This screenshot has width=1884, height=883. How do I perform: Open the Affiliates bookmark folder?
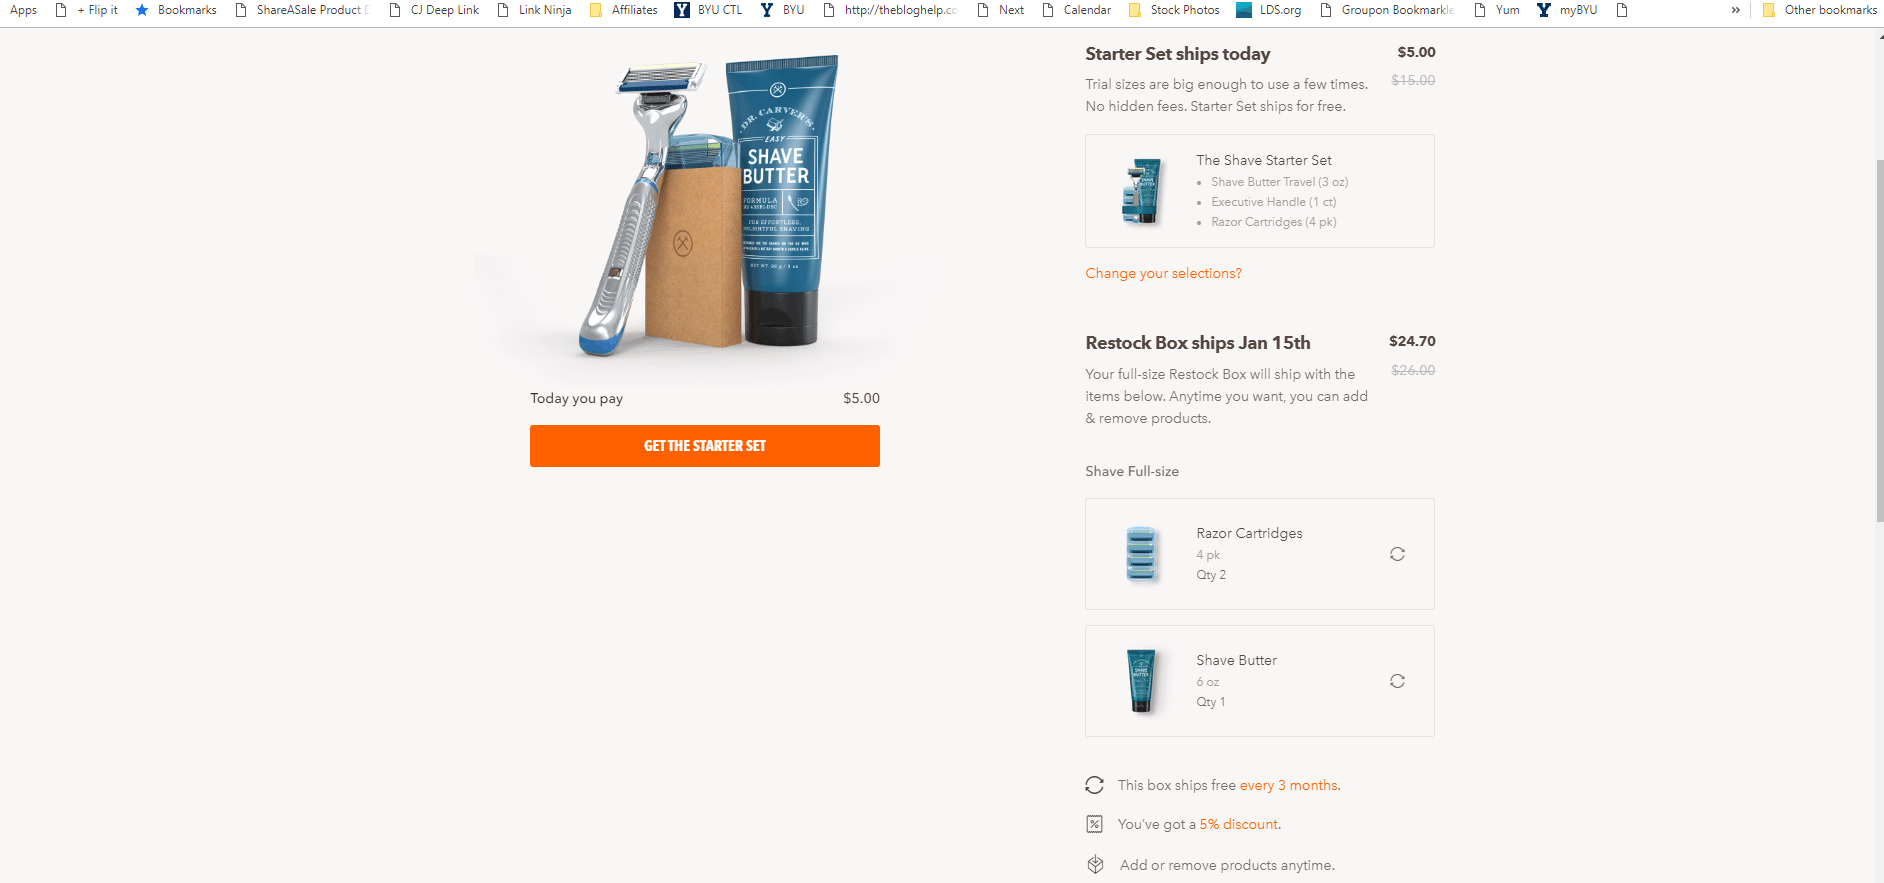click(624, 10)
